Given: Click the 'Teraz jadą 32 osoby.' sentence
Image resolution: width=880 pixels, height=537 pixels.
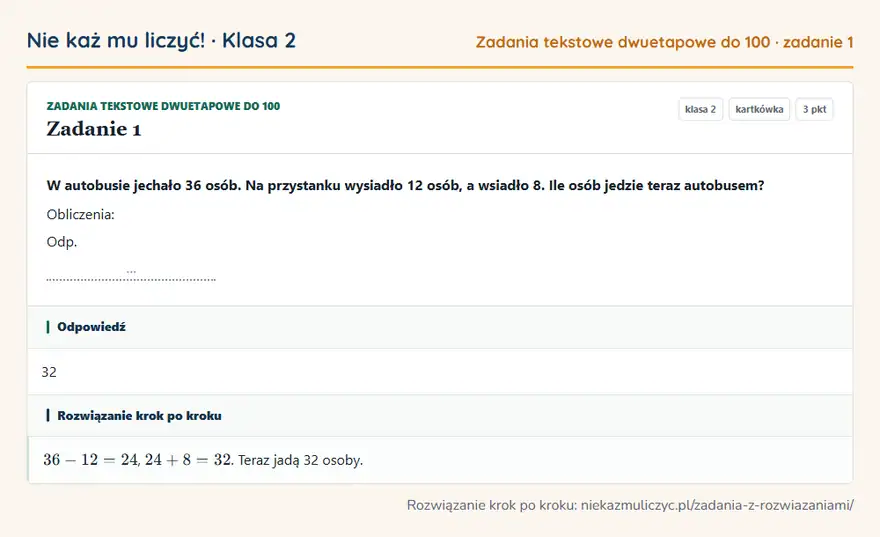Looking at the screenshot, I should (x=300, y=460).
